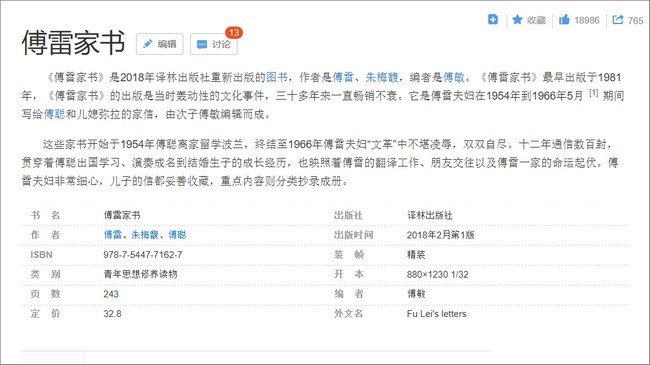Click the page title 傅雷家书
Screen dimensions: 650x365
(x=73, y=42)
